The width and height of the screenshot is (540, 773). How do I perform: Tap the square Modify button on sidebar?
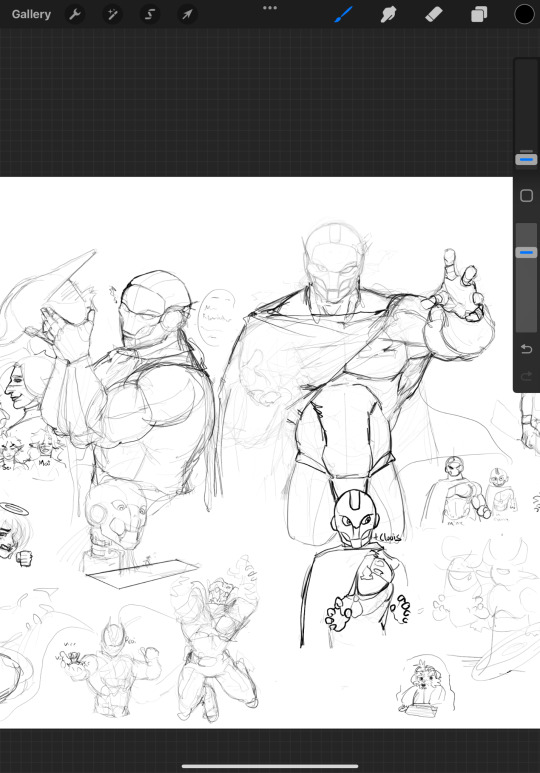coord(526,196)
